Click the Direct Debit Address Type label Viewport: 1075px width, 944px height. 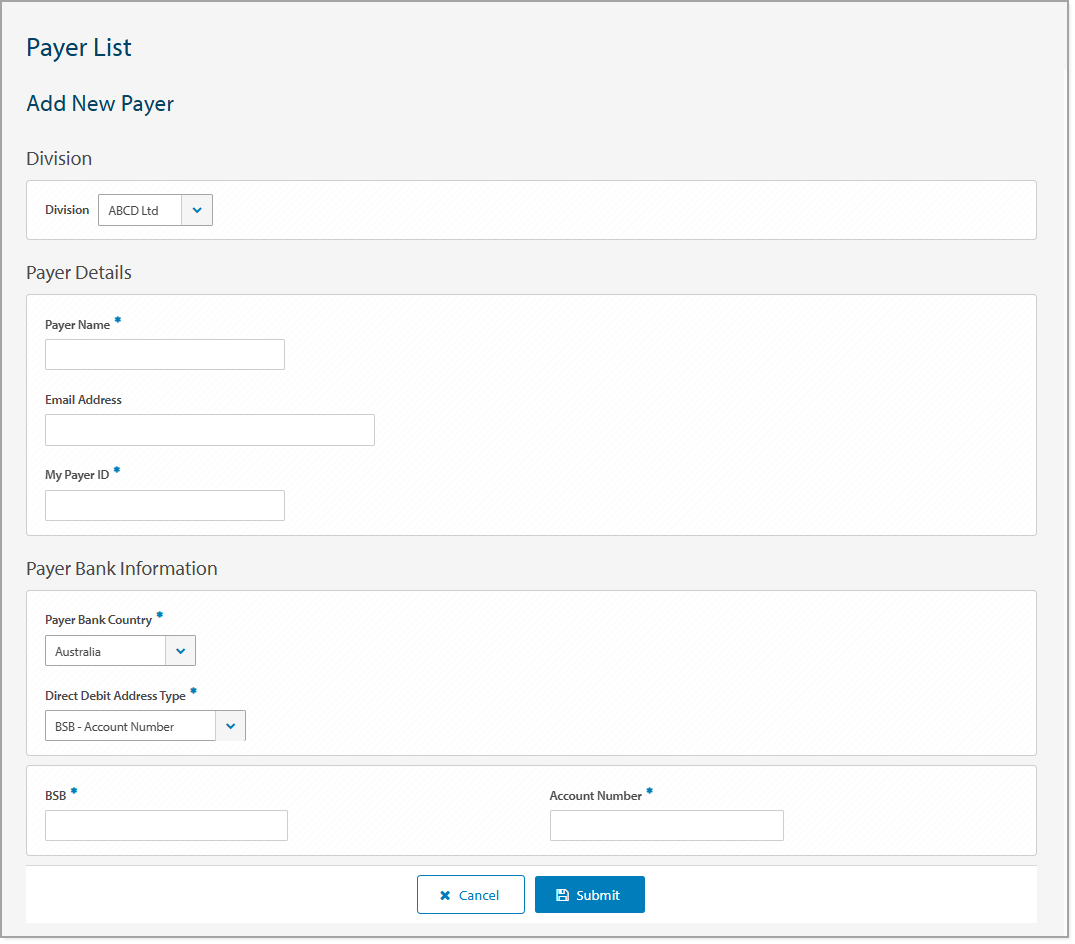[115, 696]
